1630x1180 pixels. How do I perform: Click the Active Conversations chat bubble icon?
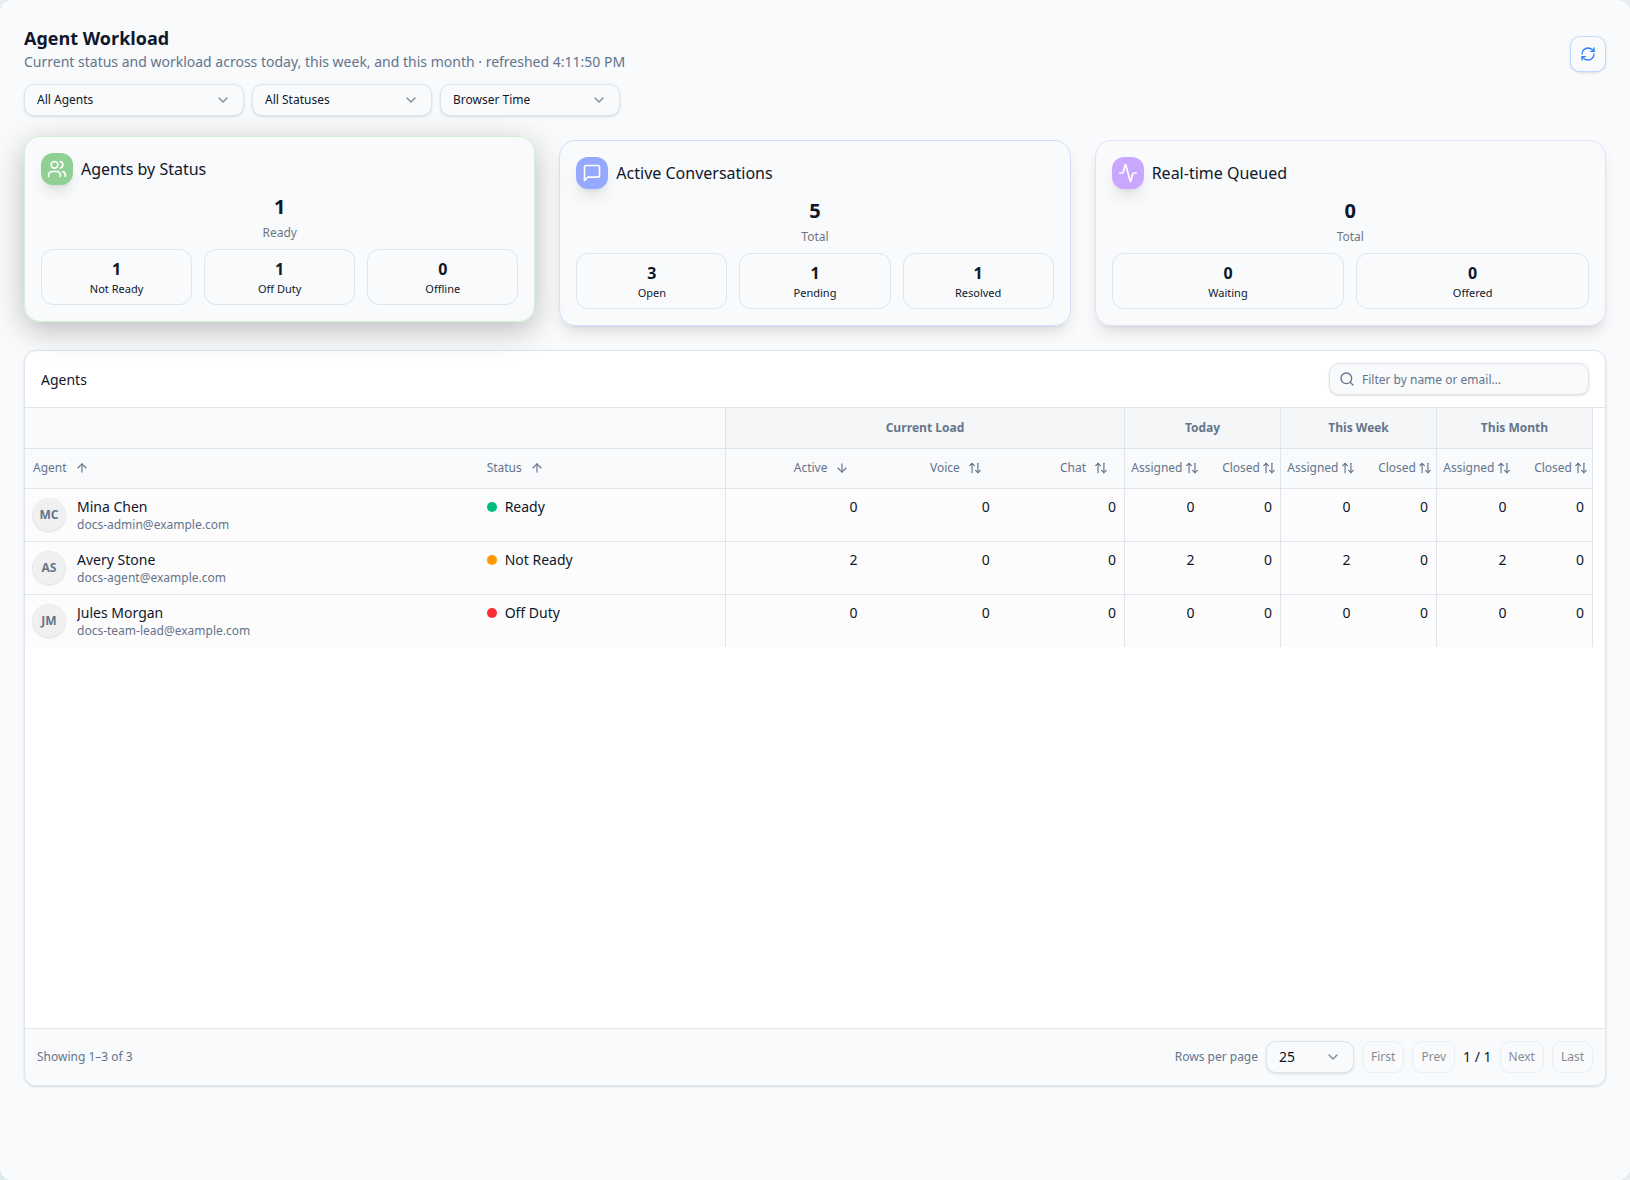[592, 173]
